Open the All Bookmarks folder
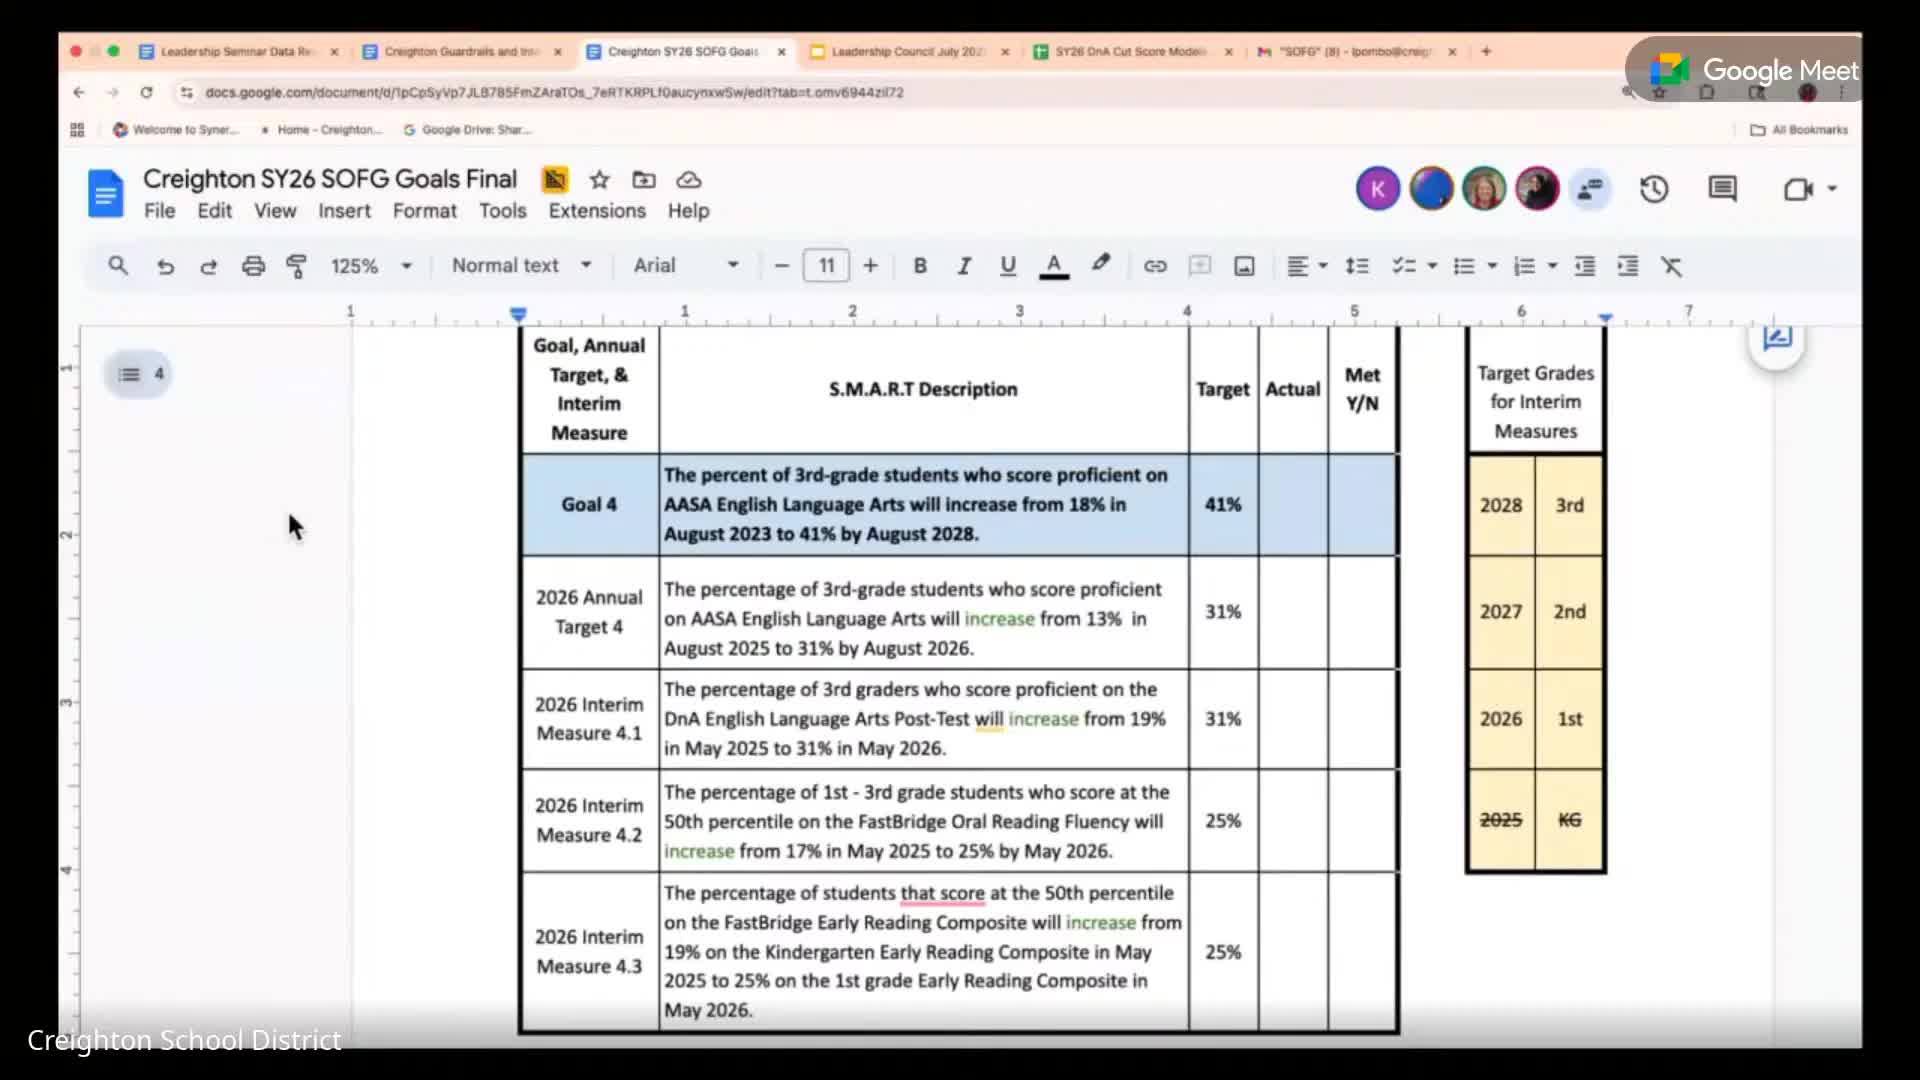 point(1799,130)
